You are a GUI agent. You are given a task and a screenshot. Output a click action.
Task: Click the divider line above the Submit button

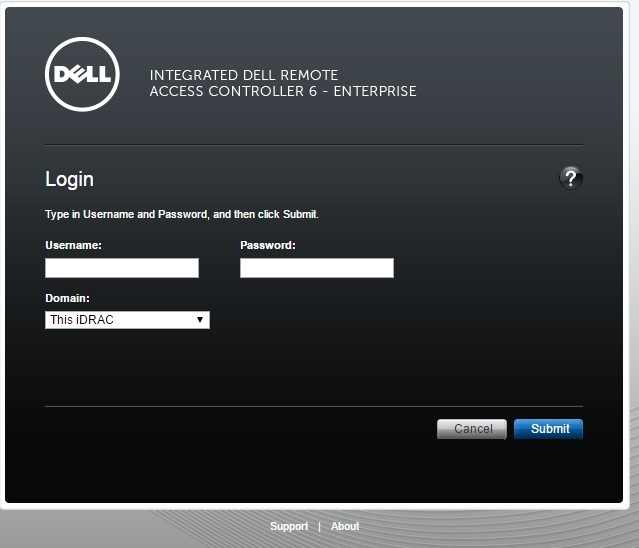pos(313,406)
